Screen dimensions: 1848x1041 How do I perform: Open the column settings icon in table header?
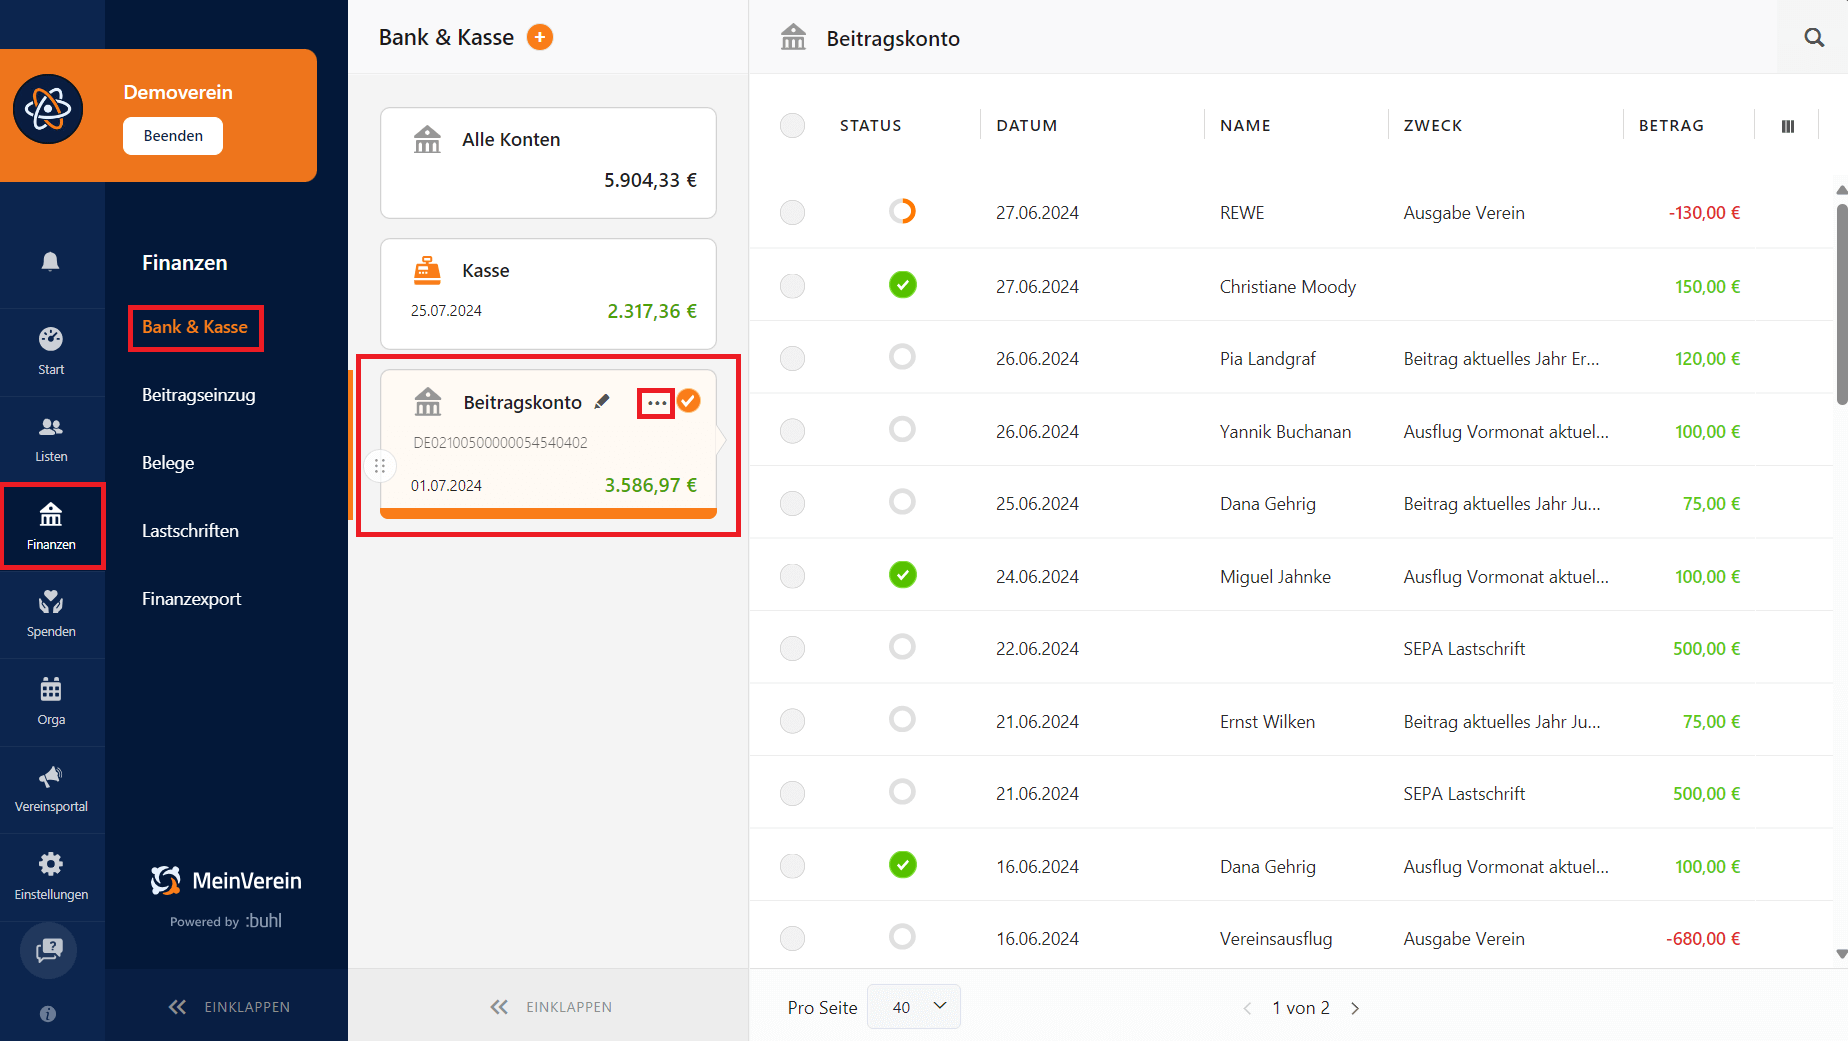point(1788,126)
